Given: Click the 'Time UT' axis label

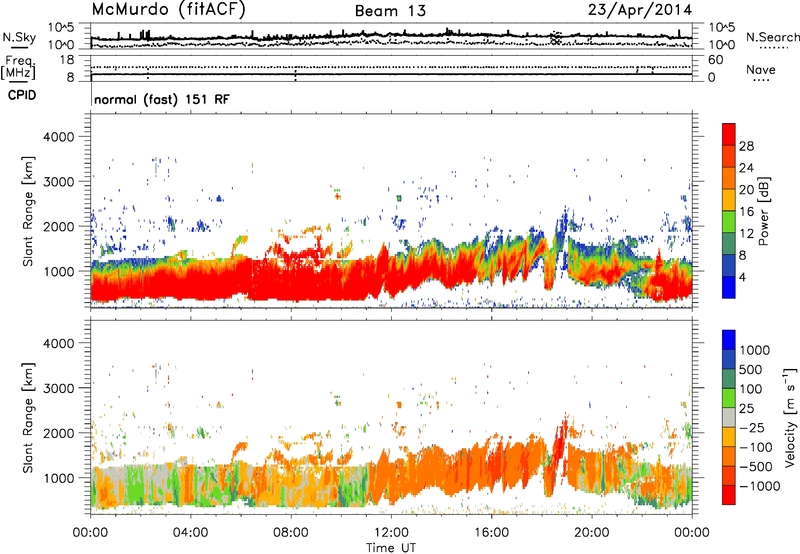Looking at the screenshot, I should (x=391, y=548).
